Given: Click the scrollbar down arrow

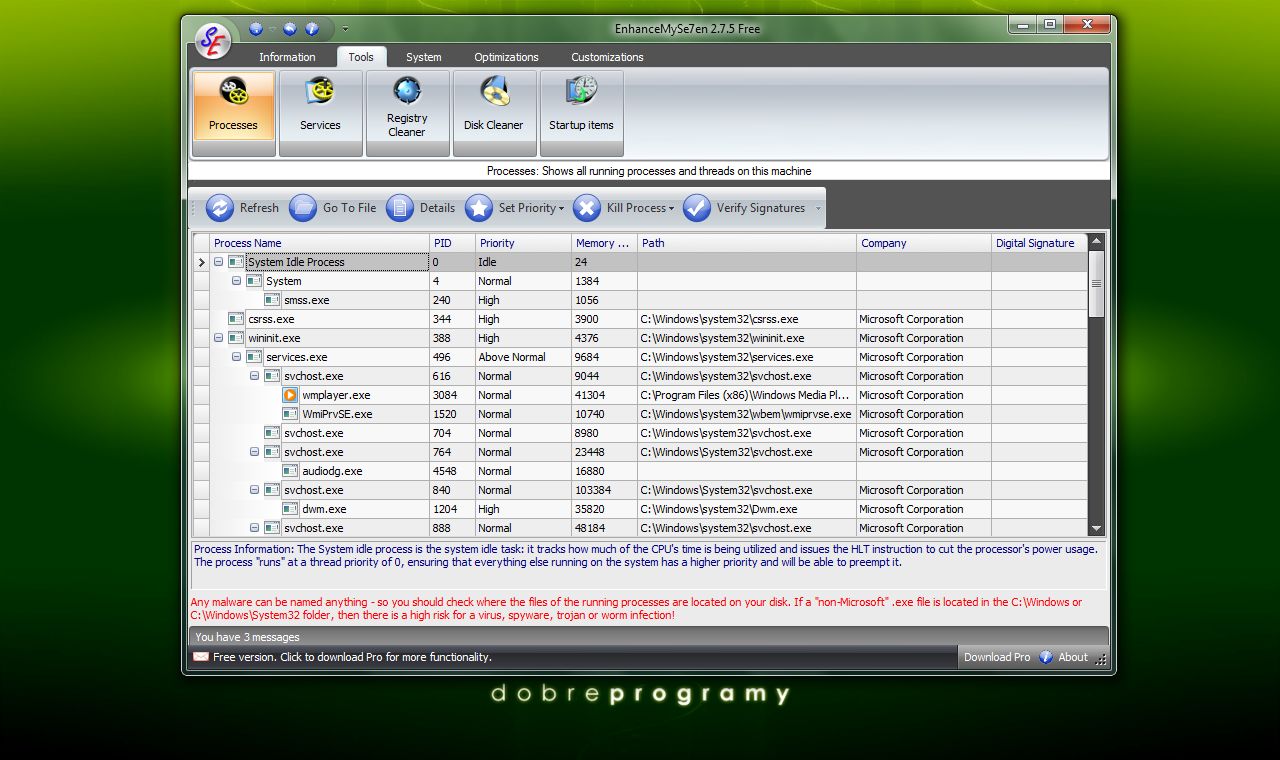Looking at the screenshot, I should (x=1096, y=528).
